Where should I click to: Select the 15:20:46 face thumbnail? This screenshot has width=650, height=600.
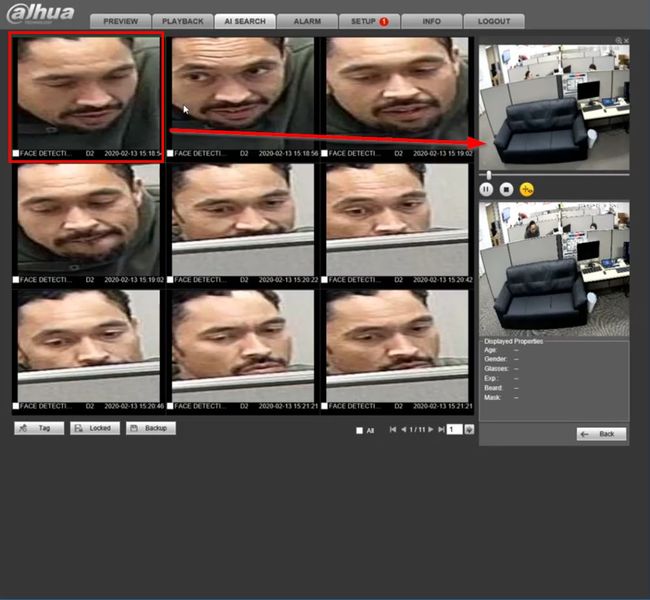pos(88,346)
